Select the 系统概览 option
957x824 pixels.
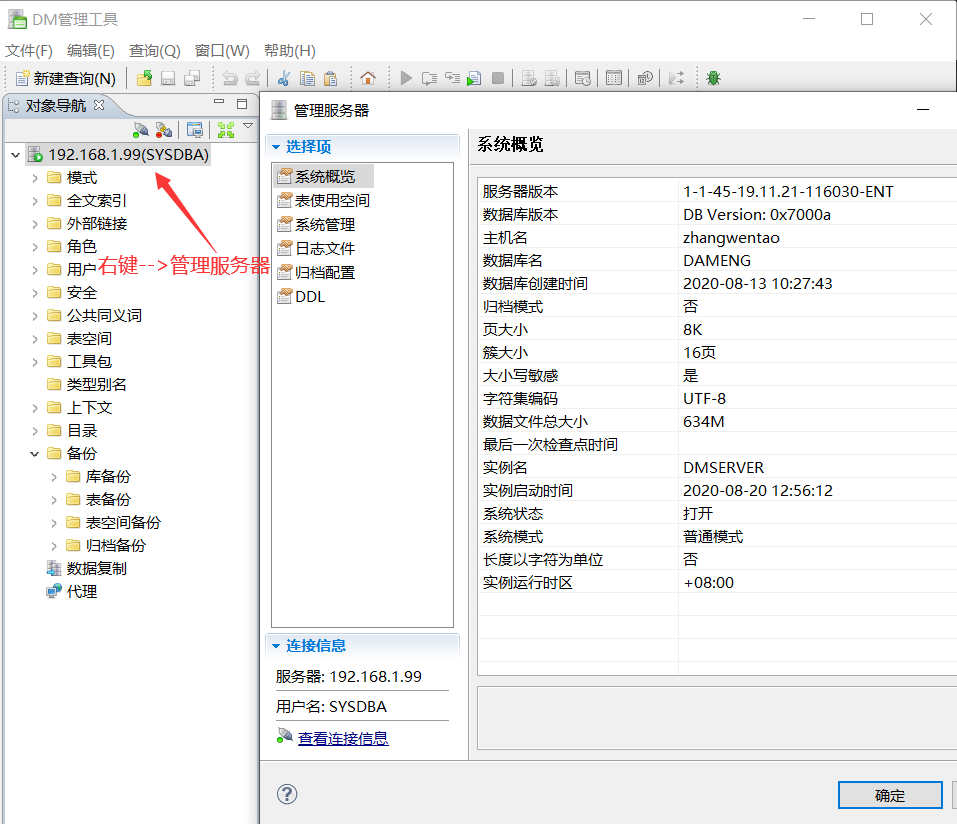point(325,177)
